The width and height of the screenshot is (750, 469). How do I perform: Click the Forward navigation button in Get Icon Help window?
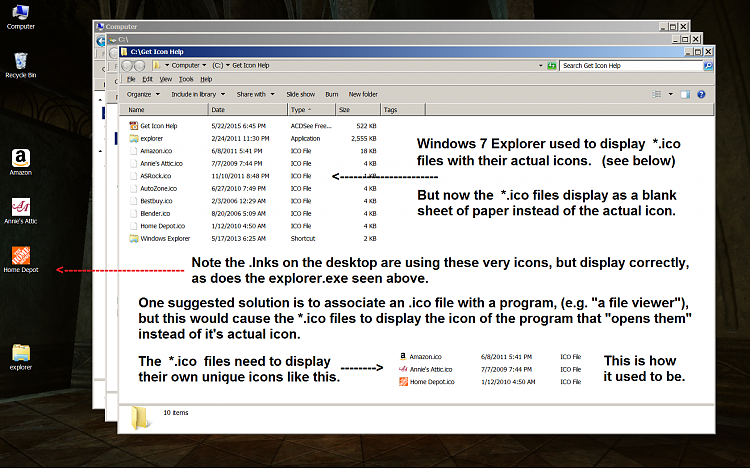pyautogui.click(x=139, y=65)
